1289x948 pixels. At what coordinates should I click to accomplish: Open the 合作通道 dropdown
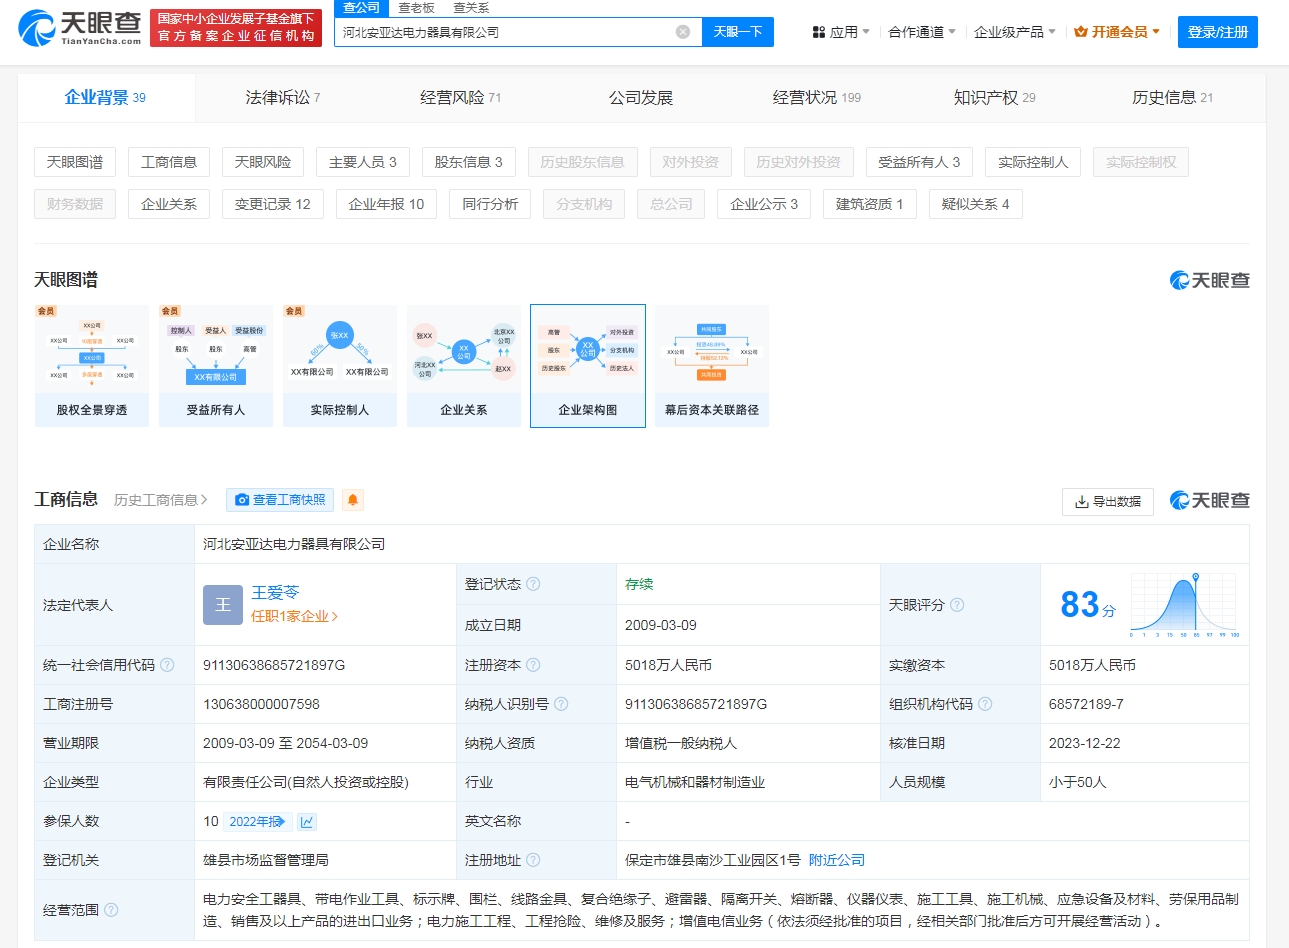(922, 32)
